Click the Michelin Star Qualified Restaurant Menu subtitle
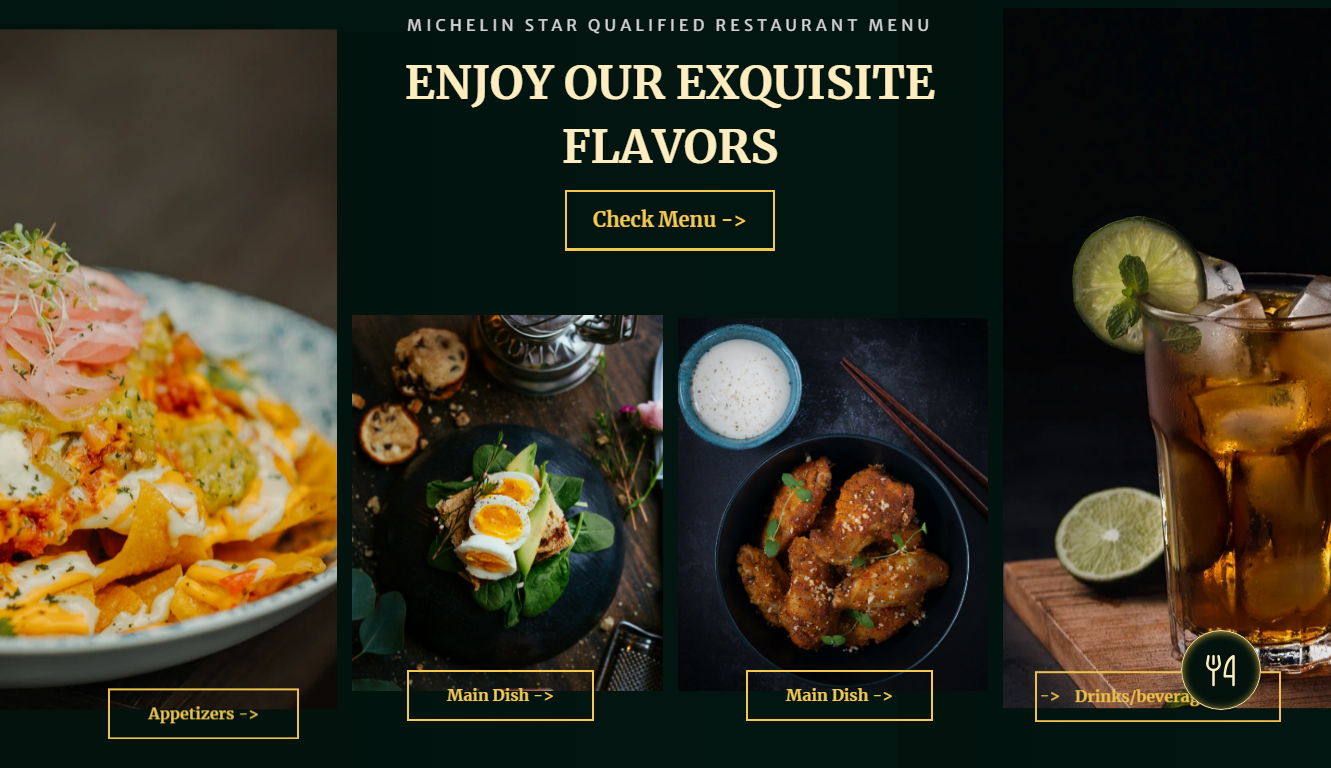Image resolution: width=1331 pixels, height=768 pixels. pyautogui.click(x=670, y=25)
